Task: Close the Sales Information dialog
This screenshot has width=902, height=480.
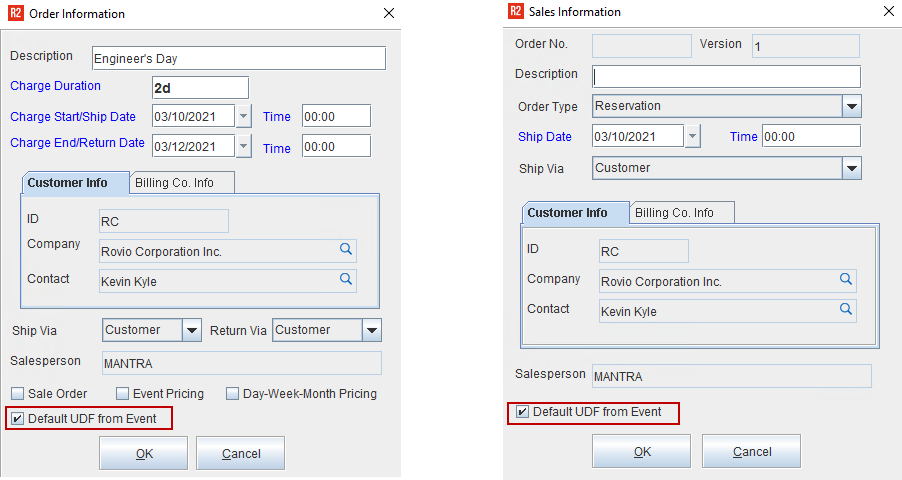Action: pos(888,12)
